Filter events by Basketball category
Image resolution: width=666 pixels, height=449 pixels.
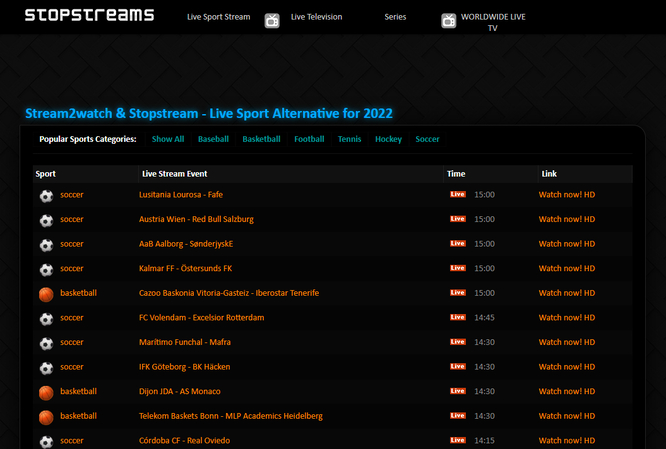coord(261,139)
